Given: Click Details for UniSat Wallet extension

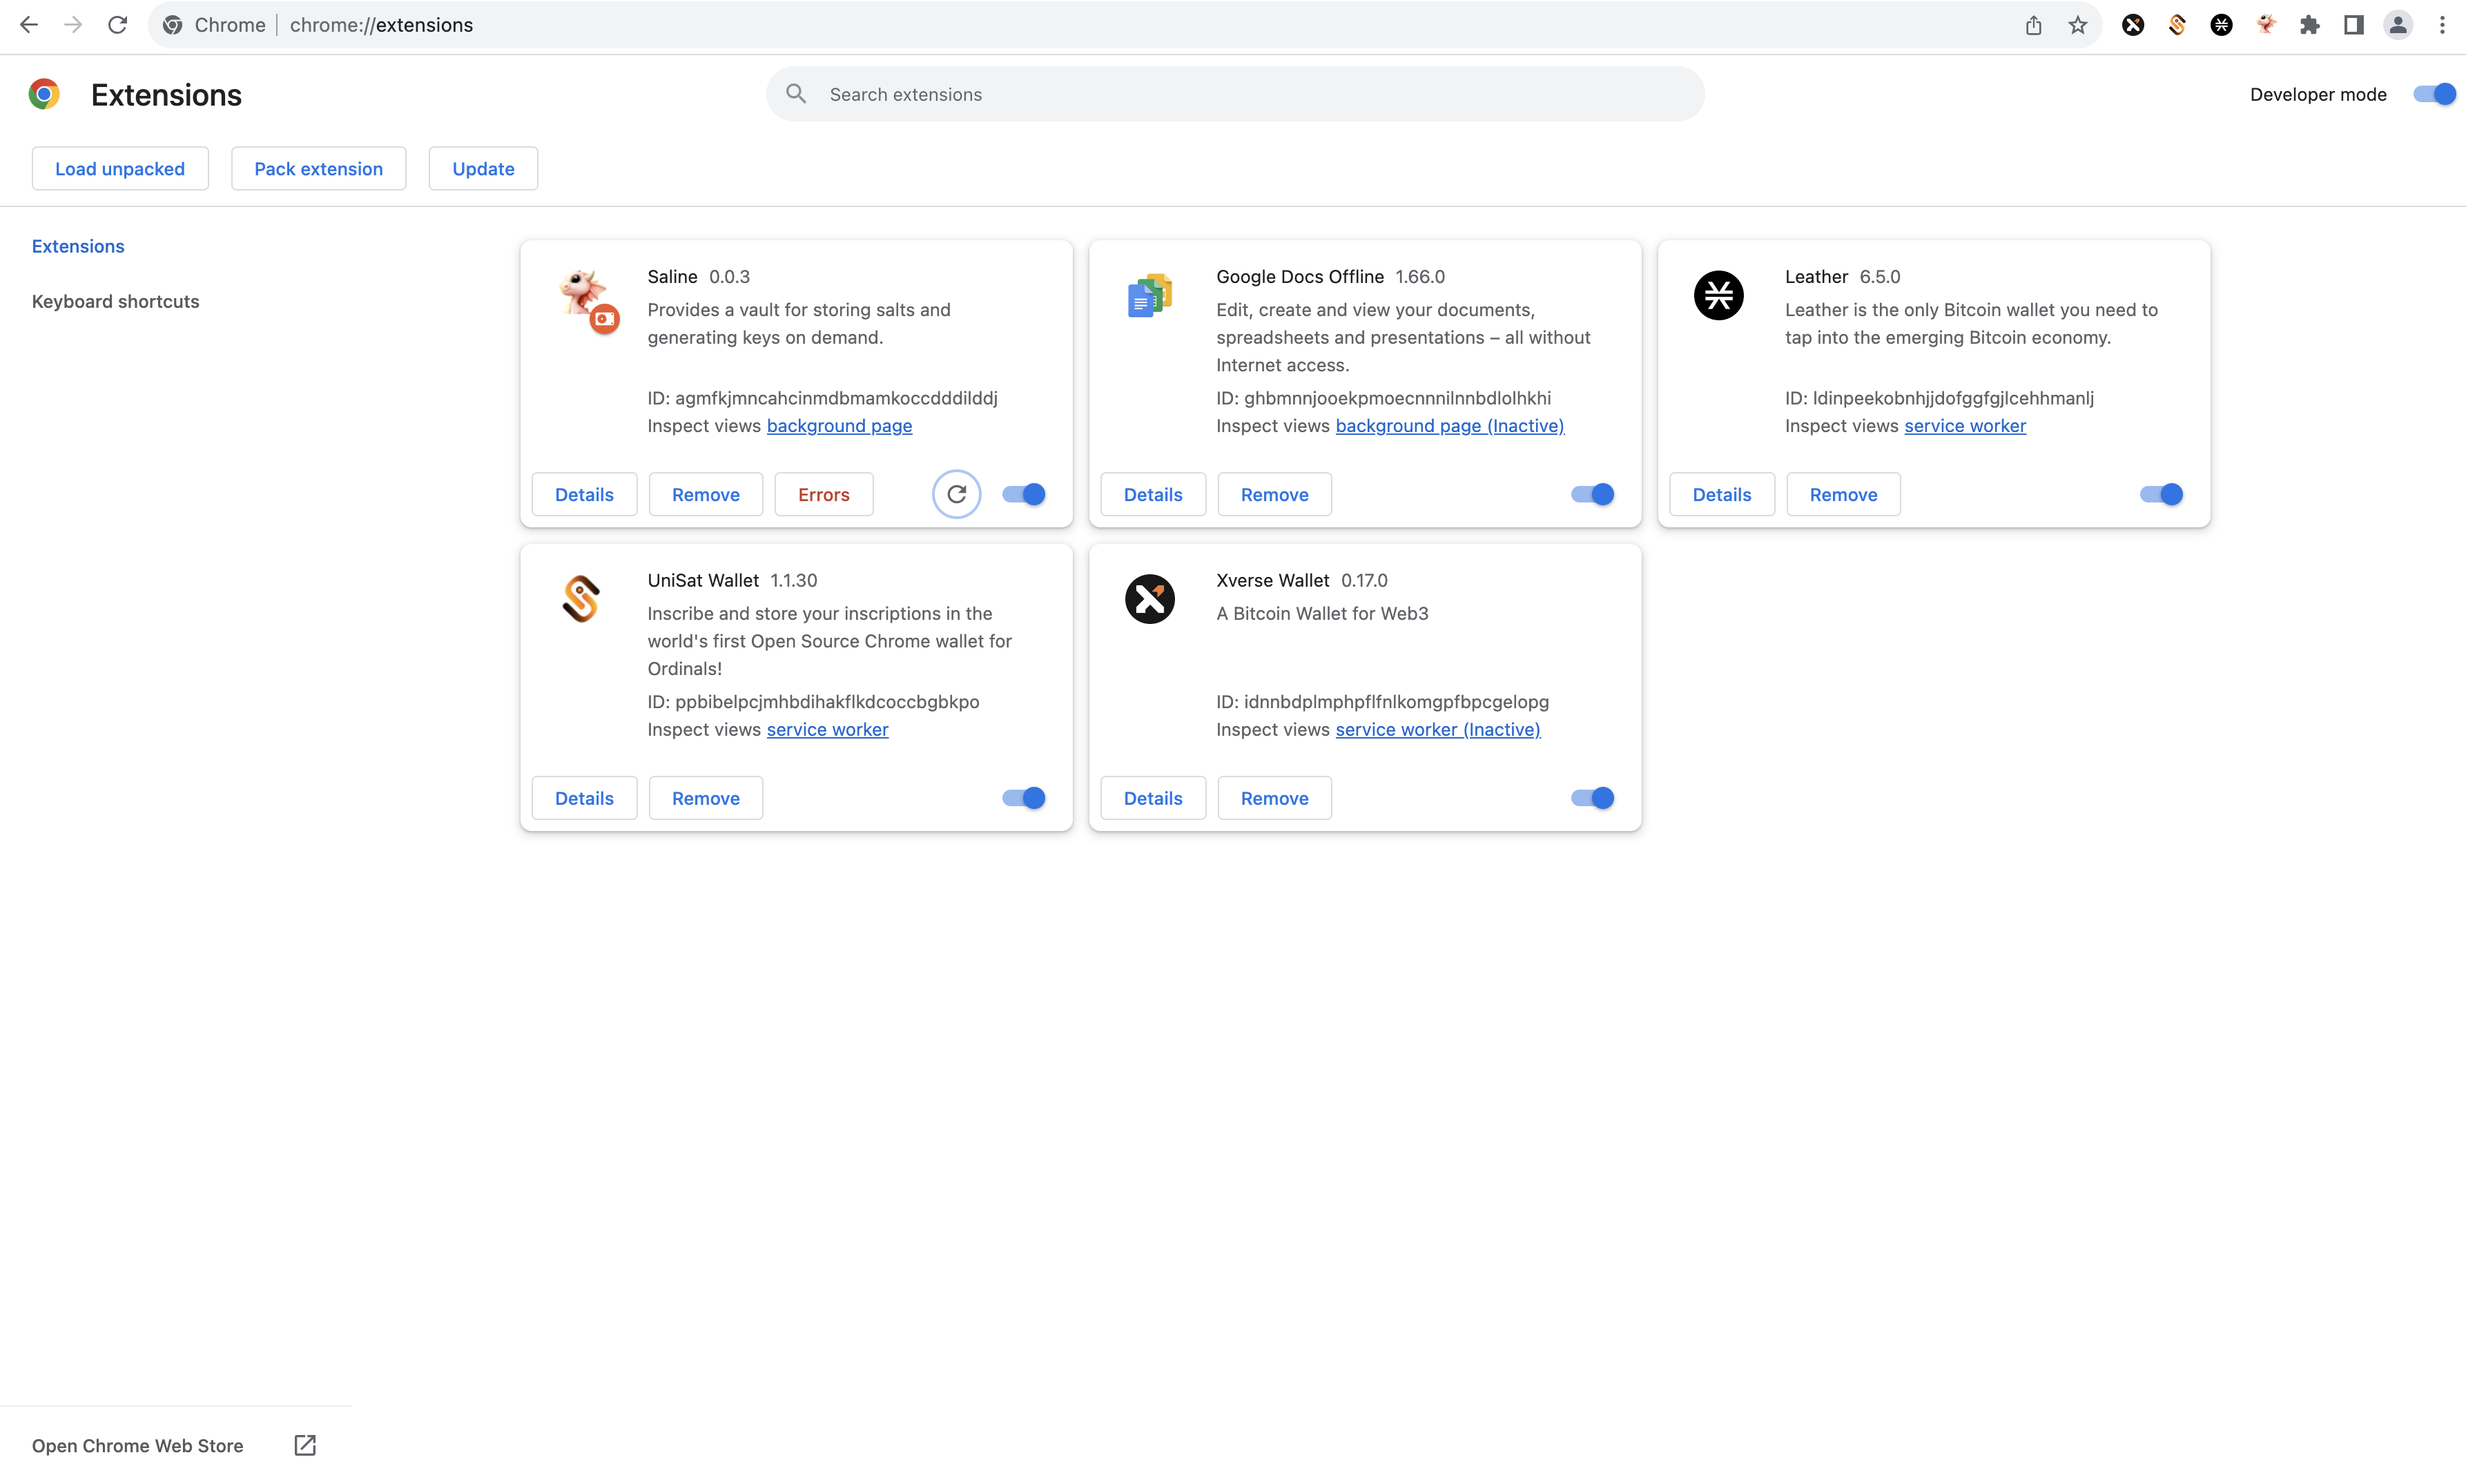Looking at the screenshot, I should [583, 797].
